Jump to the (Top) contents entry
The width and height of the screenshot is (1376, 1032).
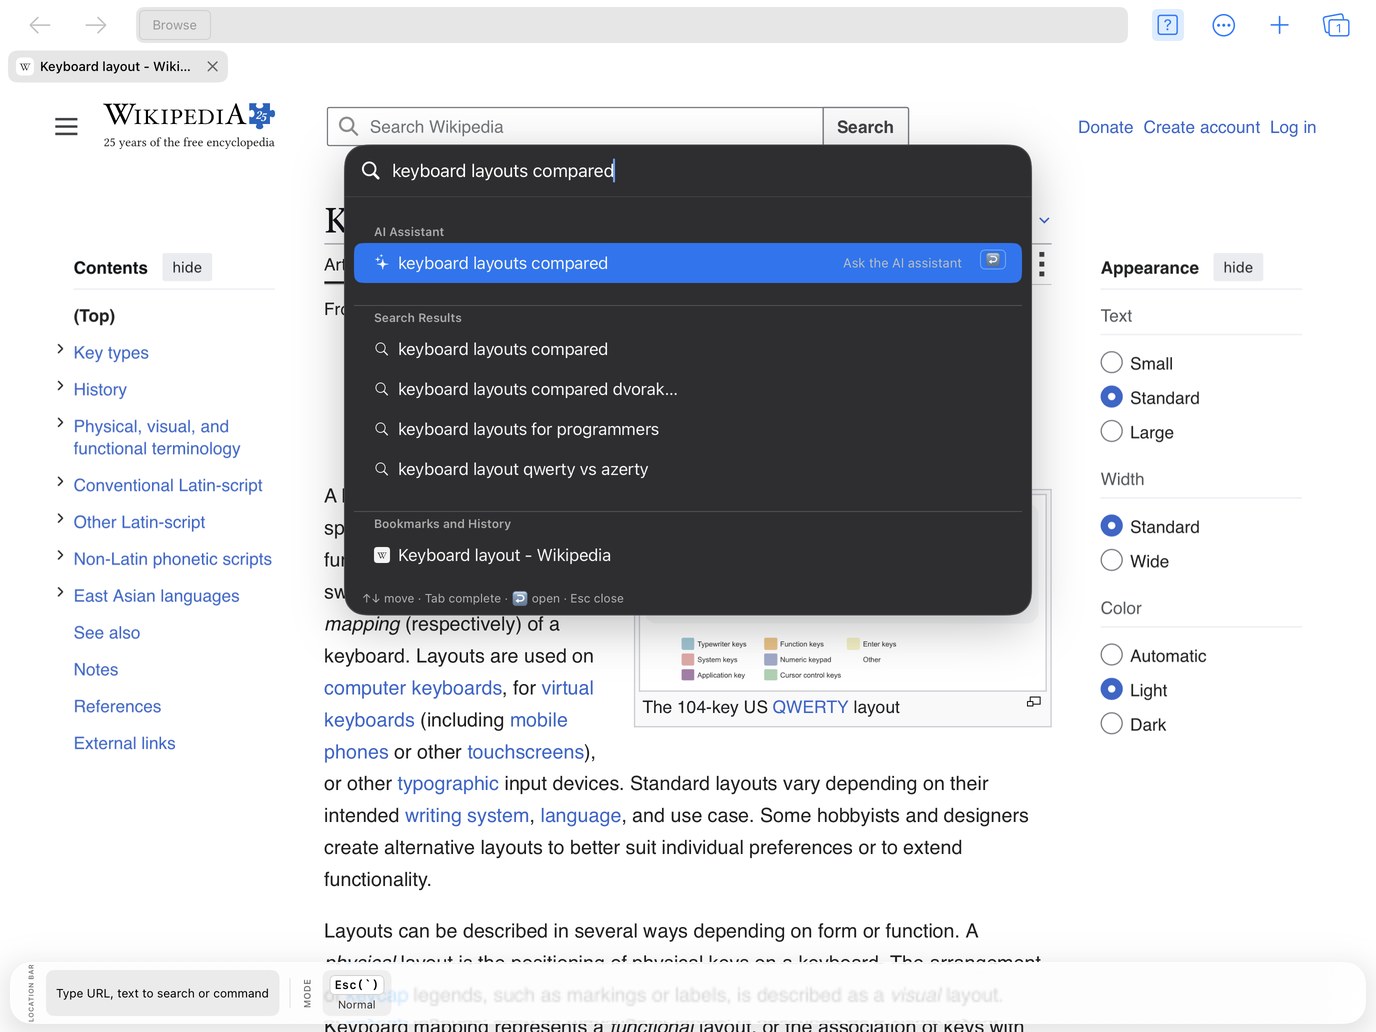(94, 316)
